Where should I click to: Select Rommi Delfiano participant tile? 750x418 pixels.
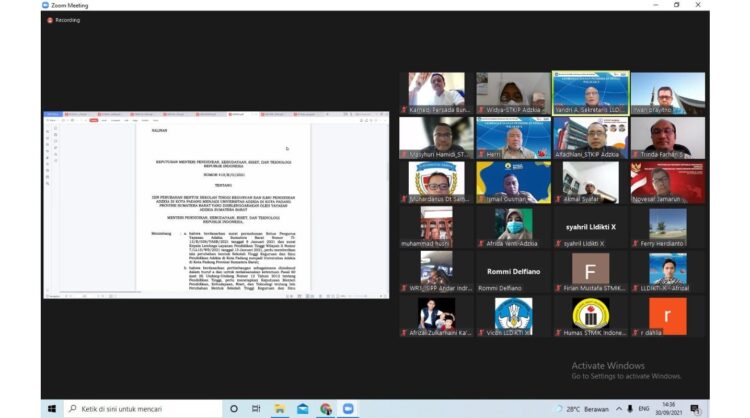[x=512, y=272]
